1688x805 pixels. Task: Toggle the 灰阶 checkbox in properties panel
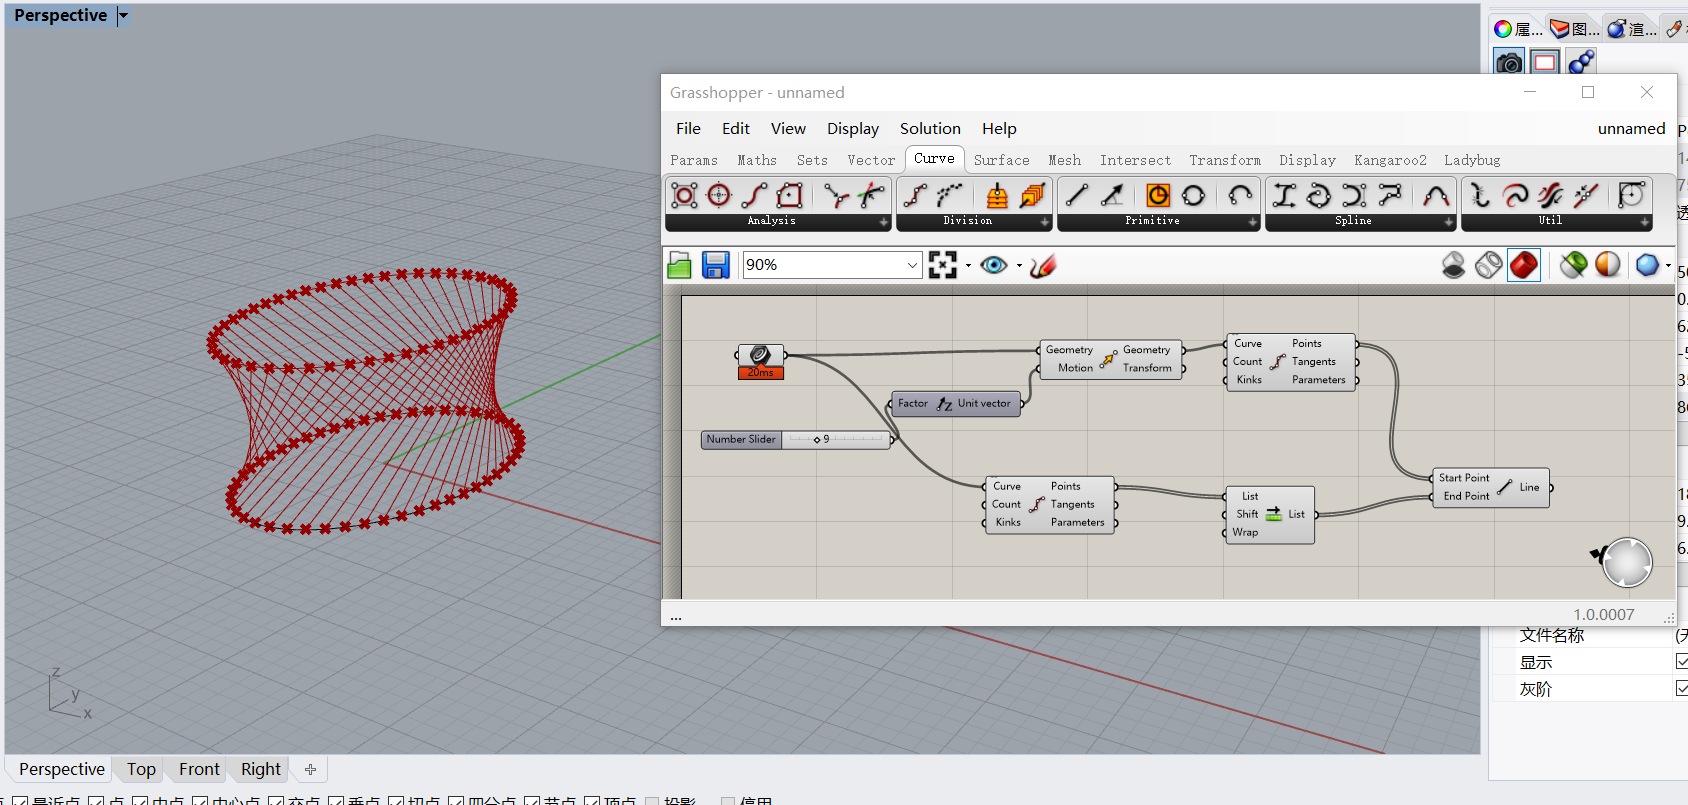tap(1682, 688)
